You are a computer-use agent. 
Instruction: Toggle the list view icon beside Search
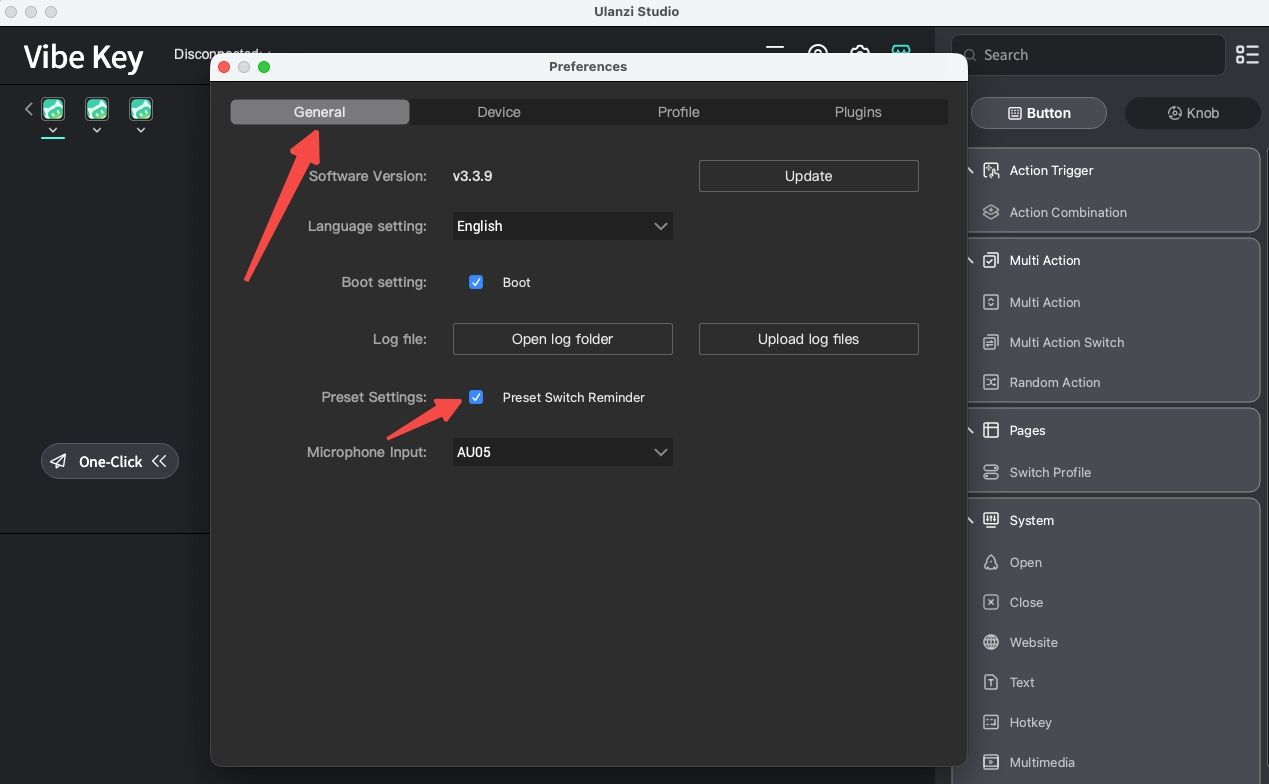pos(1247,55)
